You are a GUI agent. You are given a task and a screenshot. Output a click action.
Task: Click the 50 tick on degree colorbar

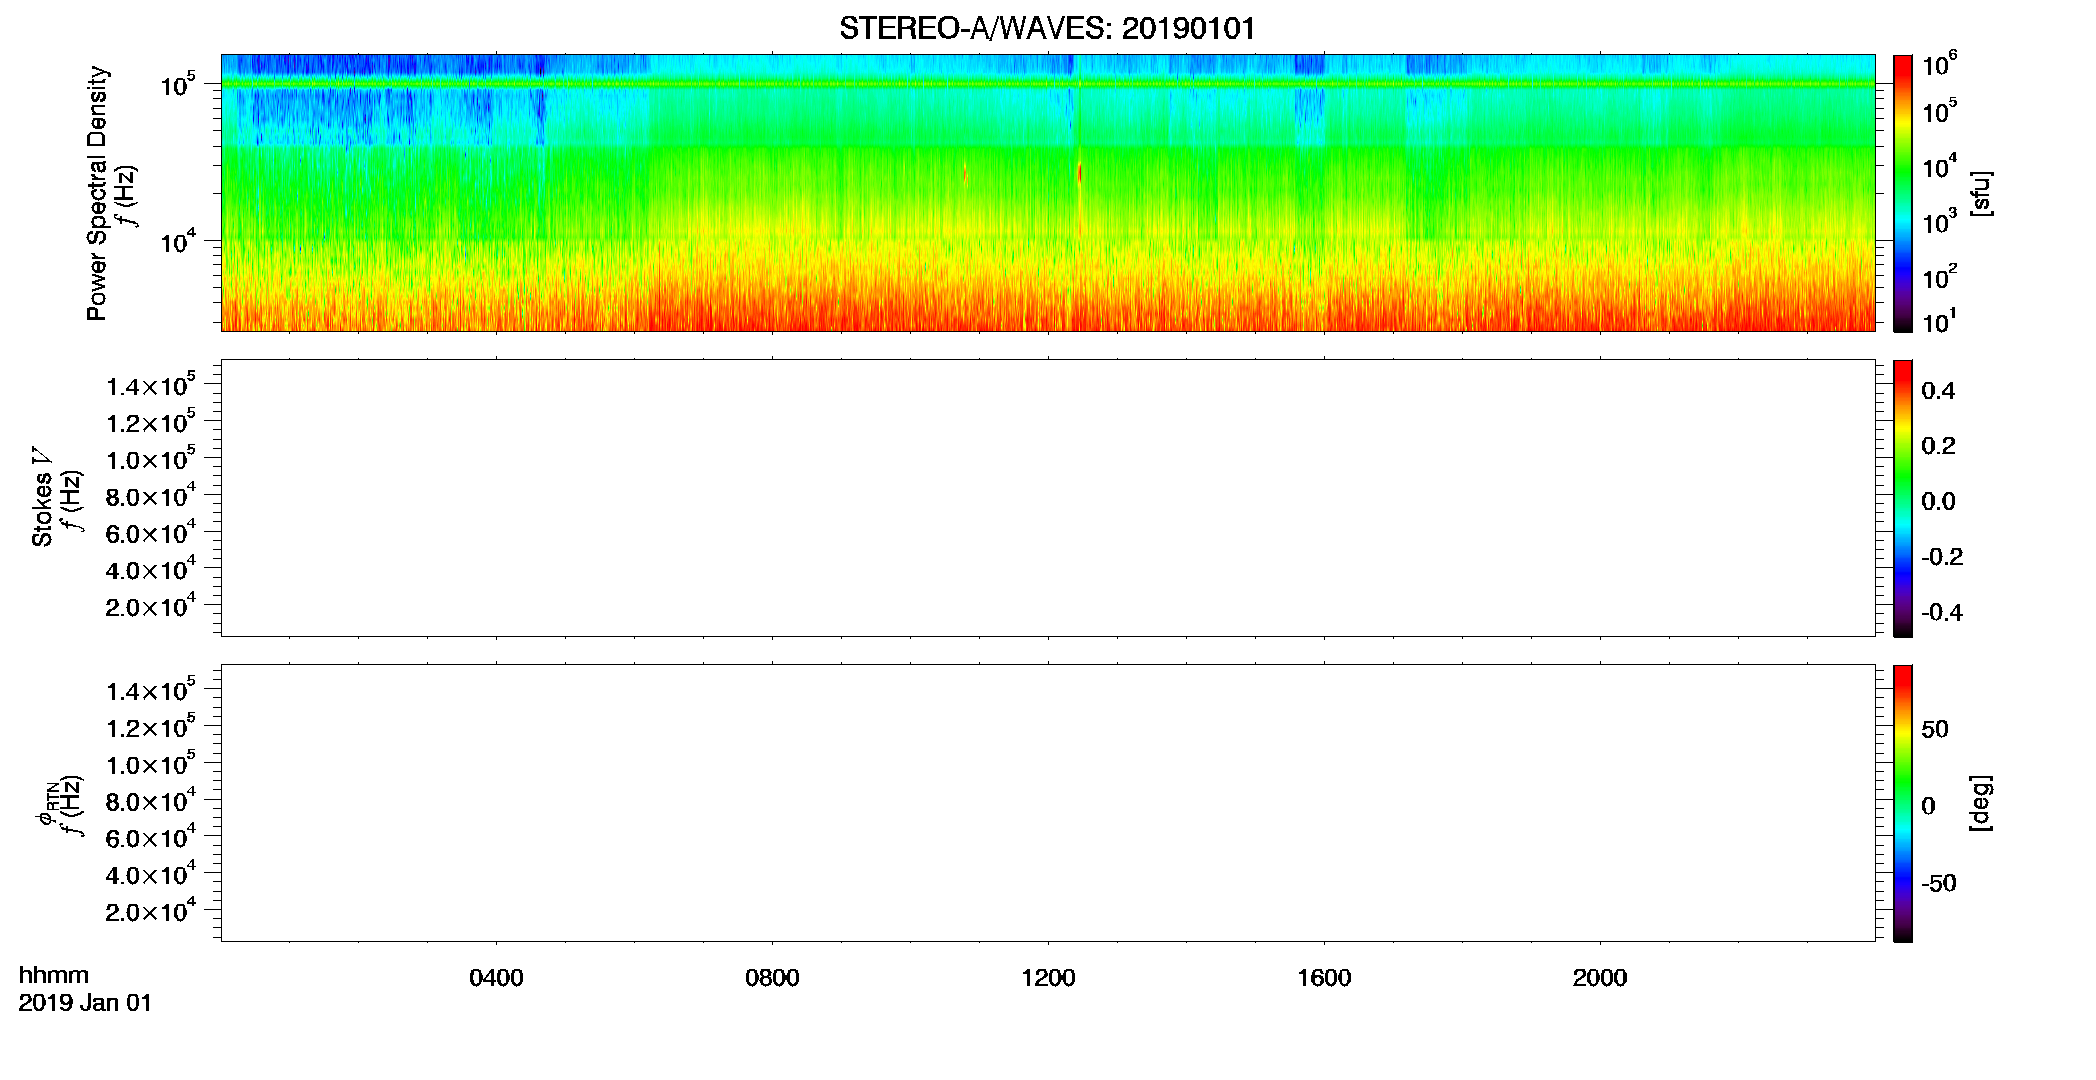(1935, 730)
